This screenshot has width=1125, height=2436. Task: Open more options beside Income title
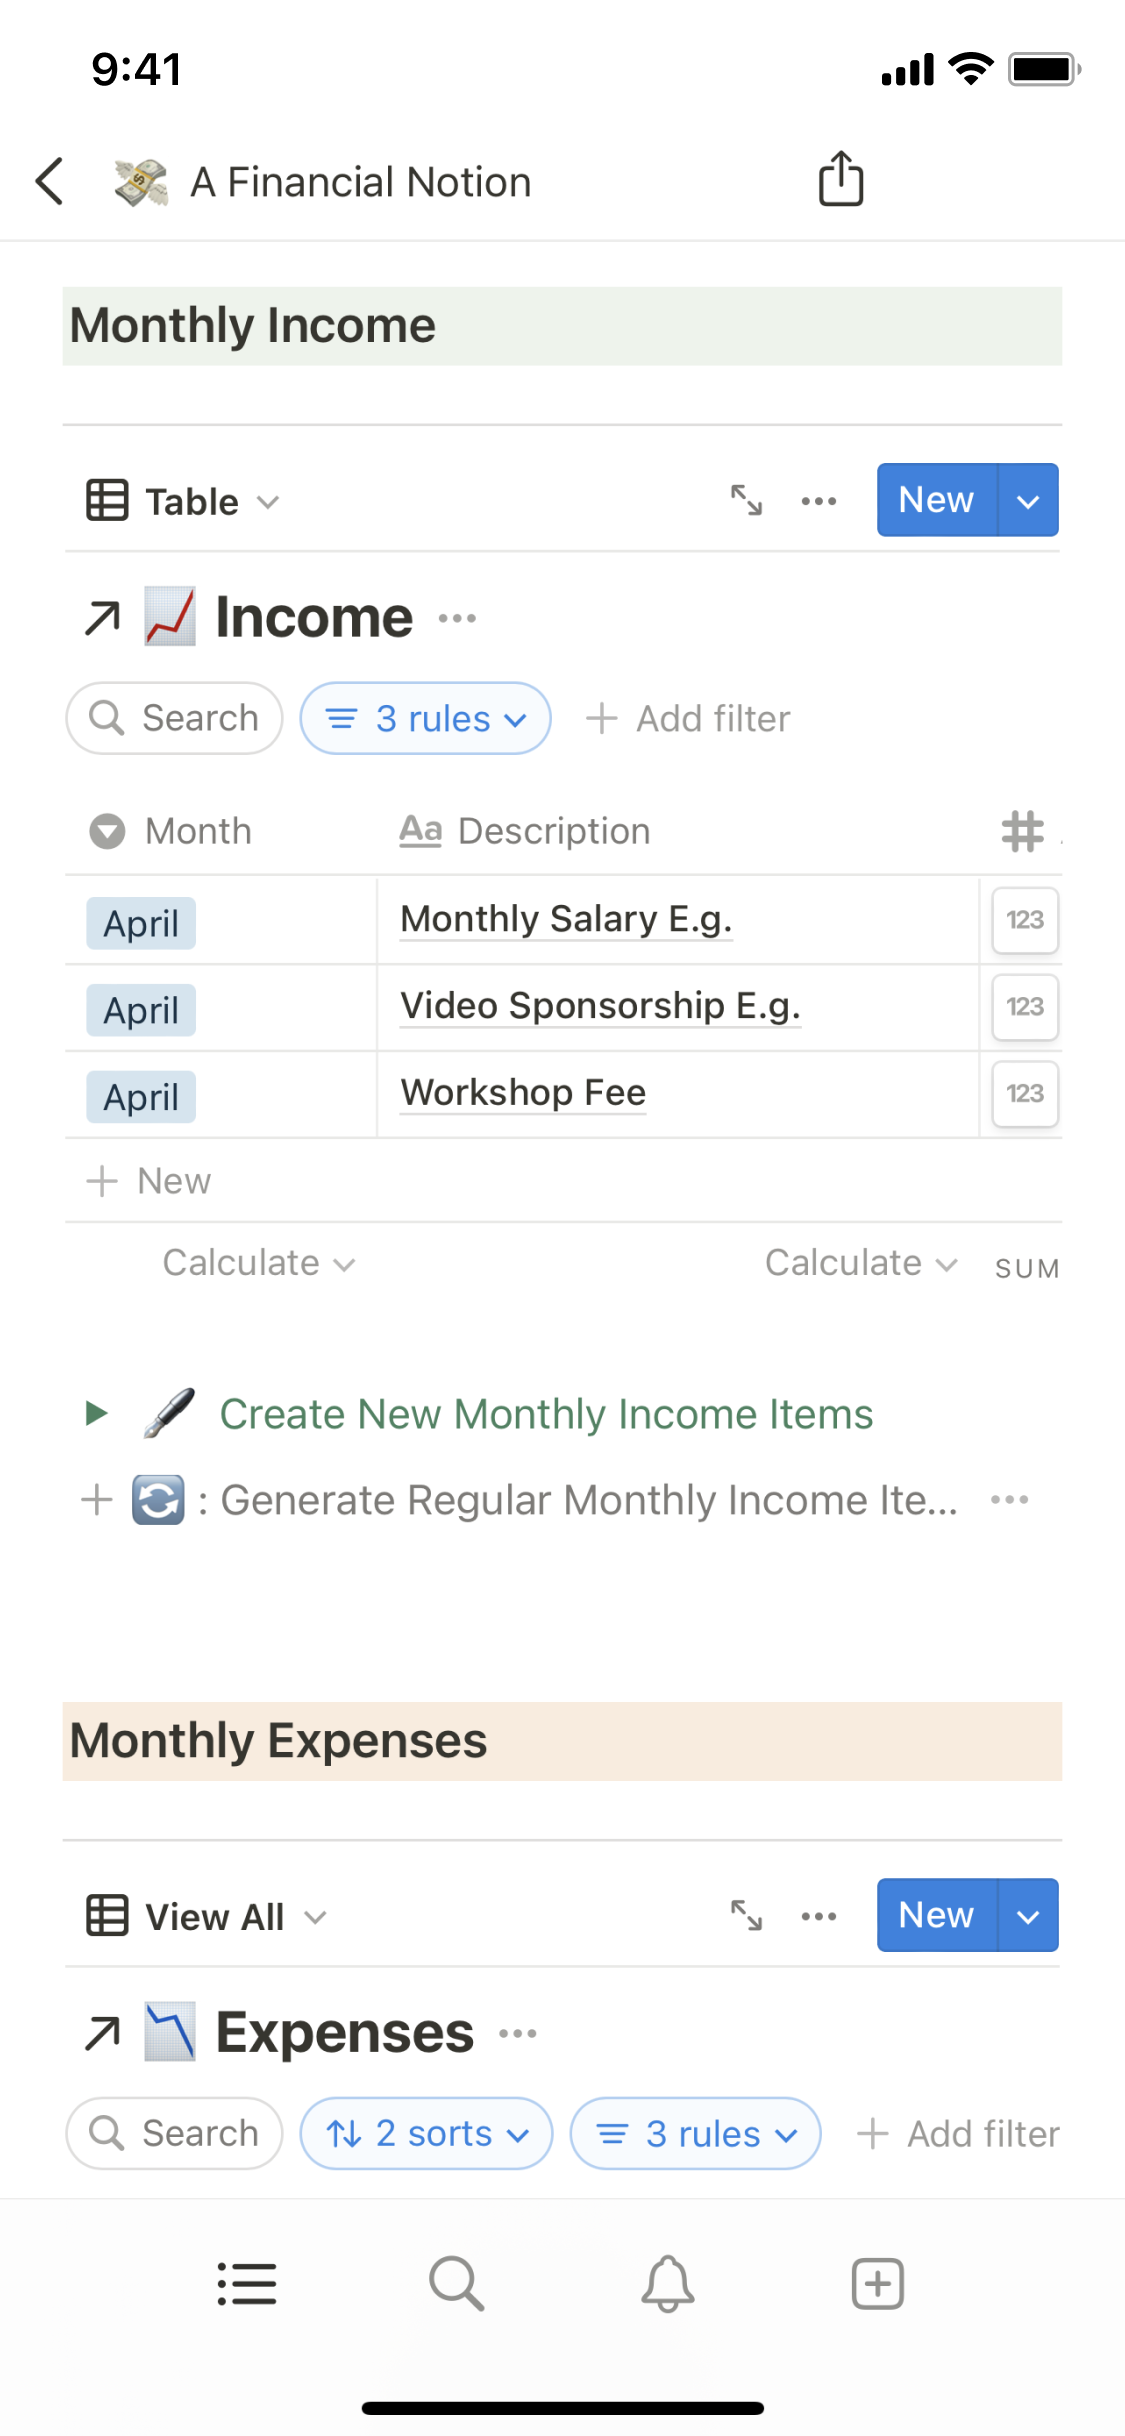point(457,618)
